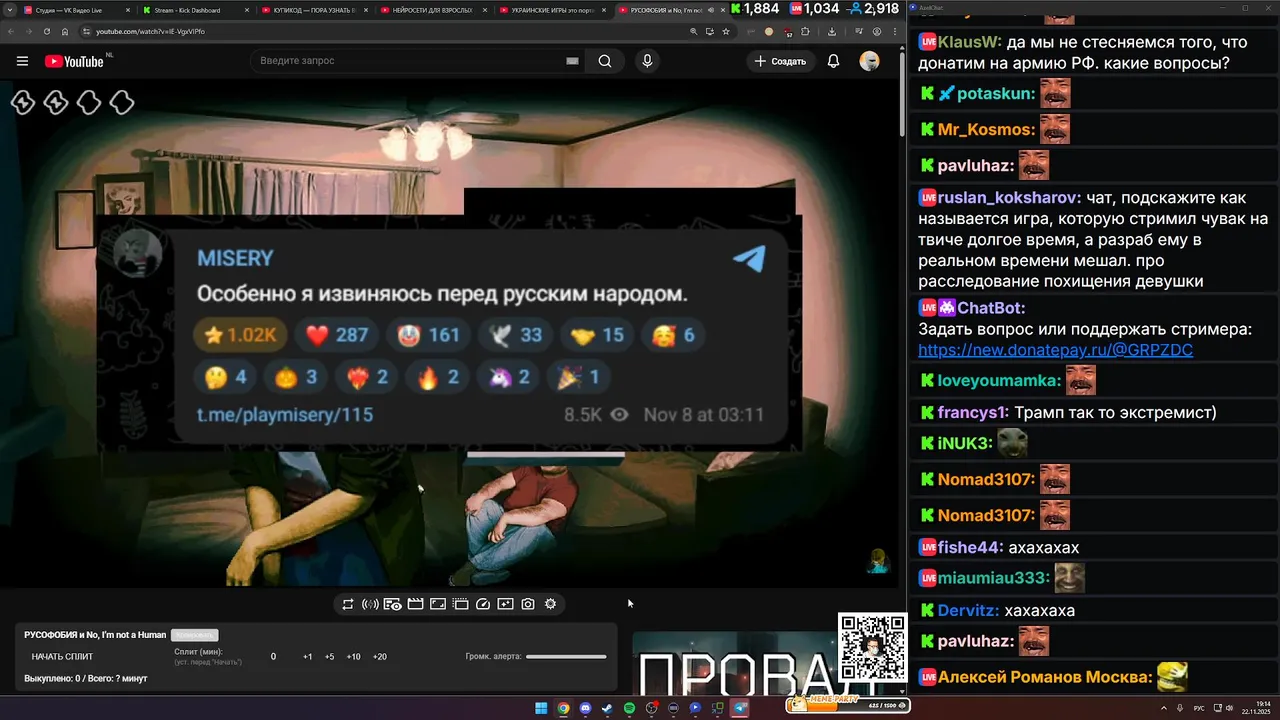1280x720 pixels.
Task: Open the on-screen keyboard in search box
Action: coord(572,61)
